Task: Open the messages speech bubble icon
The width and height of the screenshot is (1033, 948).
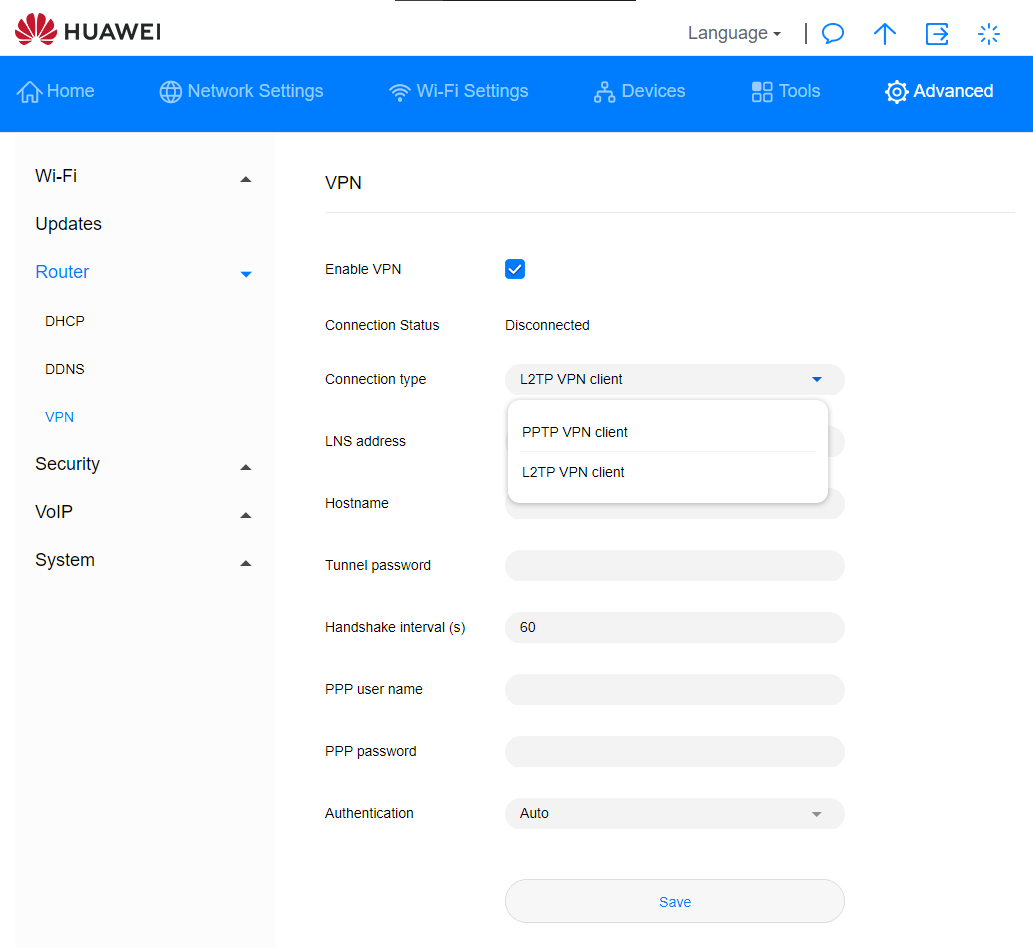Action: [x=832, y=34]
